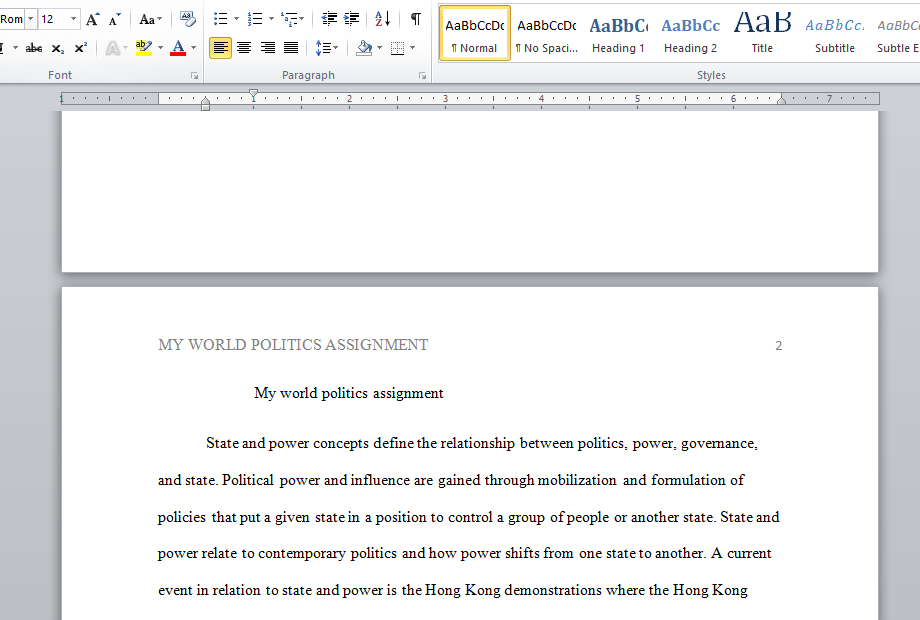Open the Text Effects dropdown arrow
The width and height of the screenshot is (920, 620).
[x=125, y=48]
